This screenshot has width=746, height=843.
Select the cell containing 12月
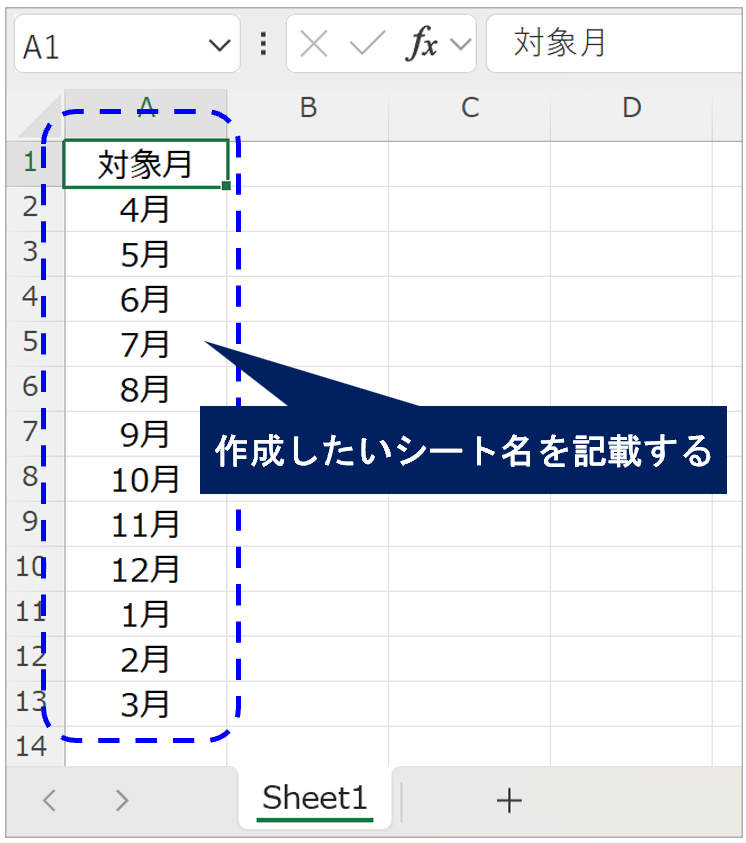pyautogui.click(x=146, y=569)
